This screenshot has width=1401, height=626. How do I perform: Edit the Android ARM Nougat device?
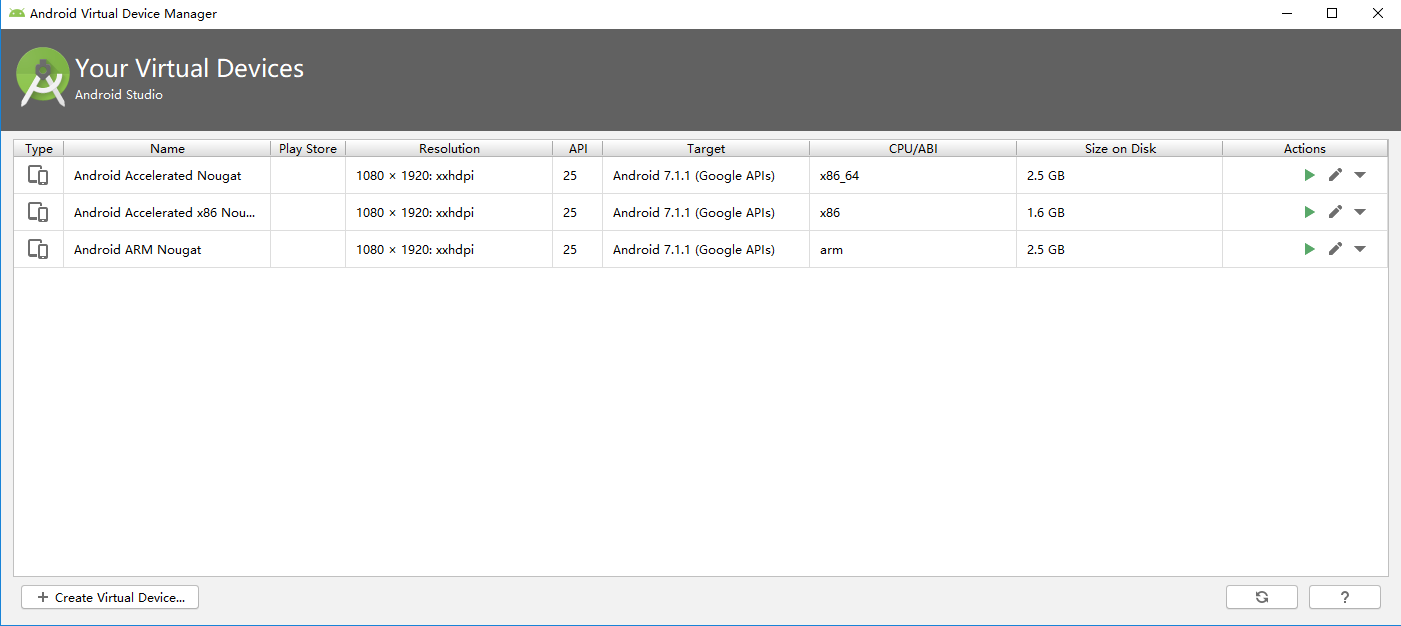pos(1335,249)
